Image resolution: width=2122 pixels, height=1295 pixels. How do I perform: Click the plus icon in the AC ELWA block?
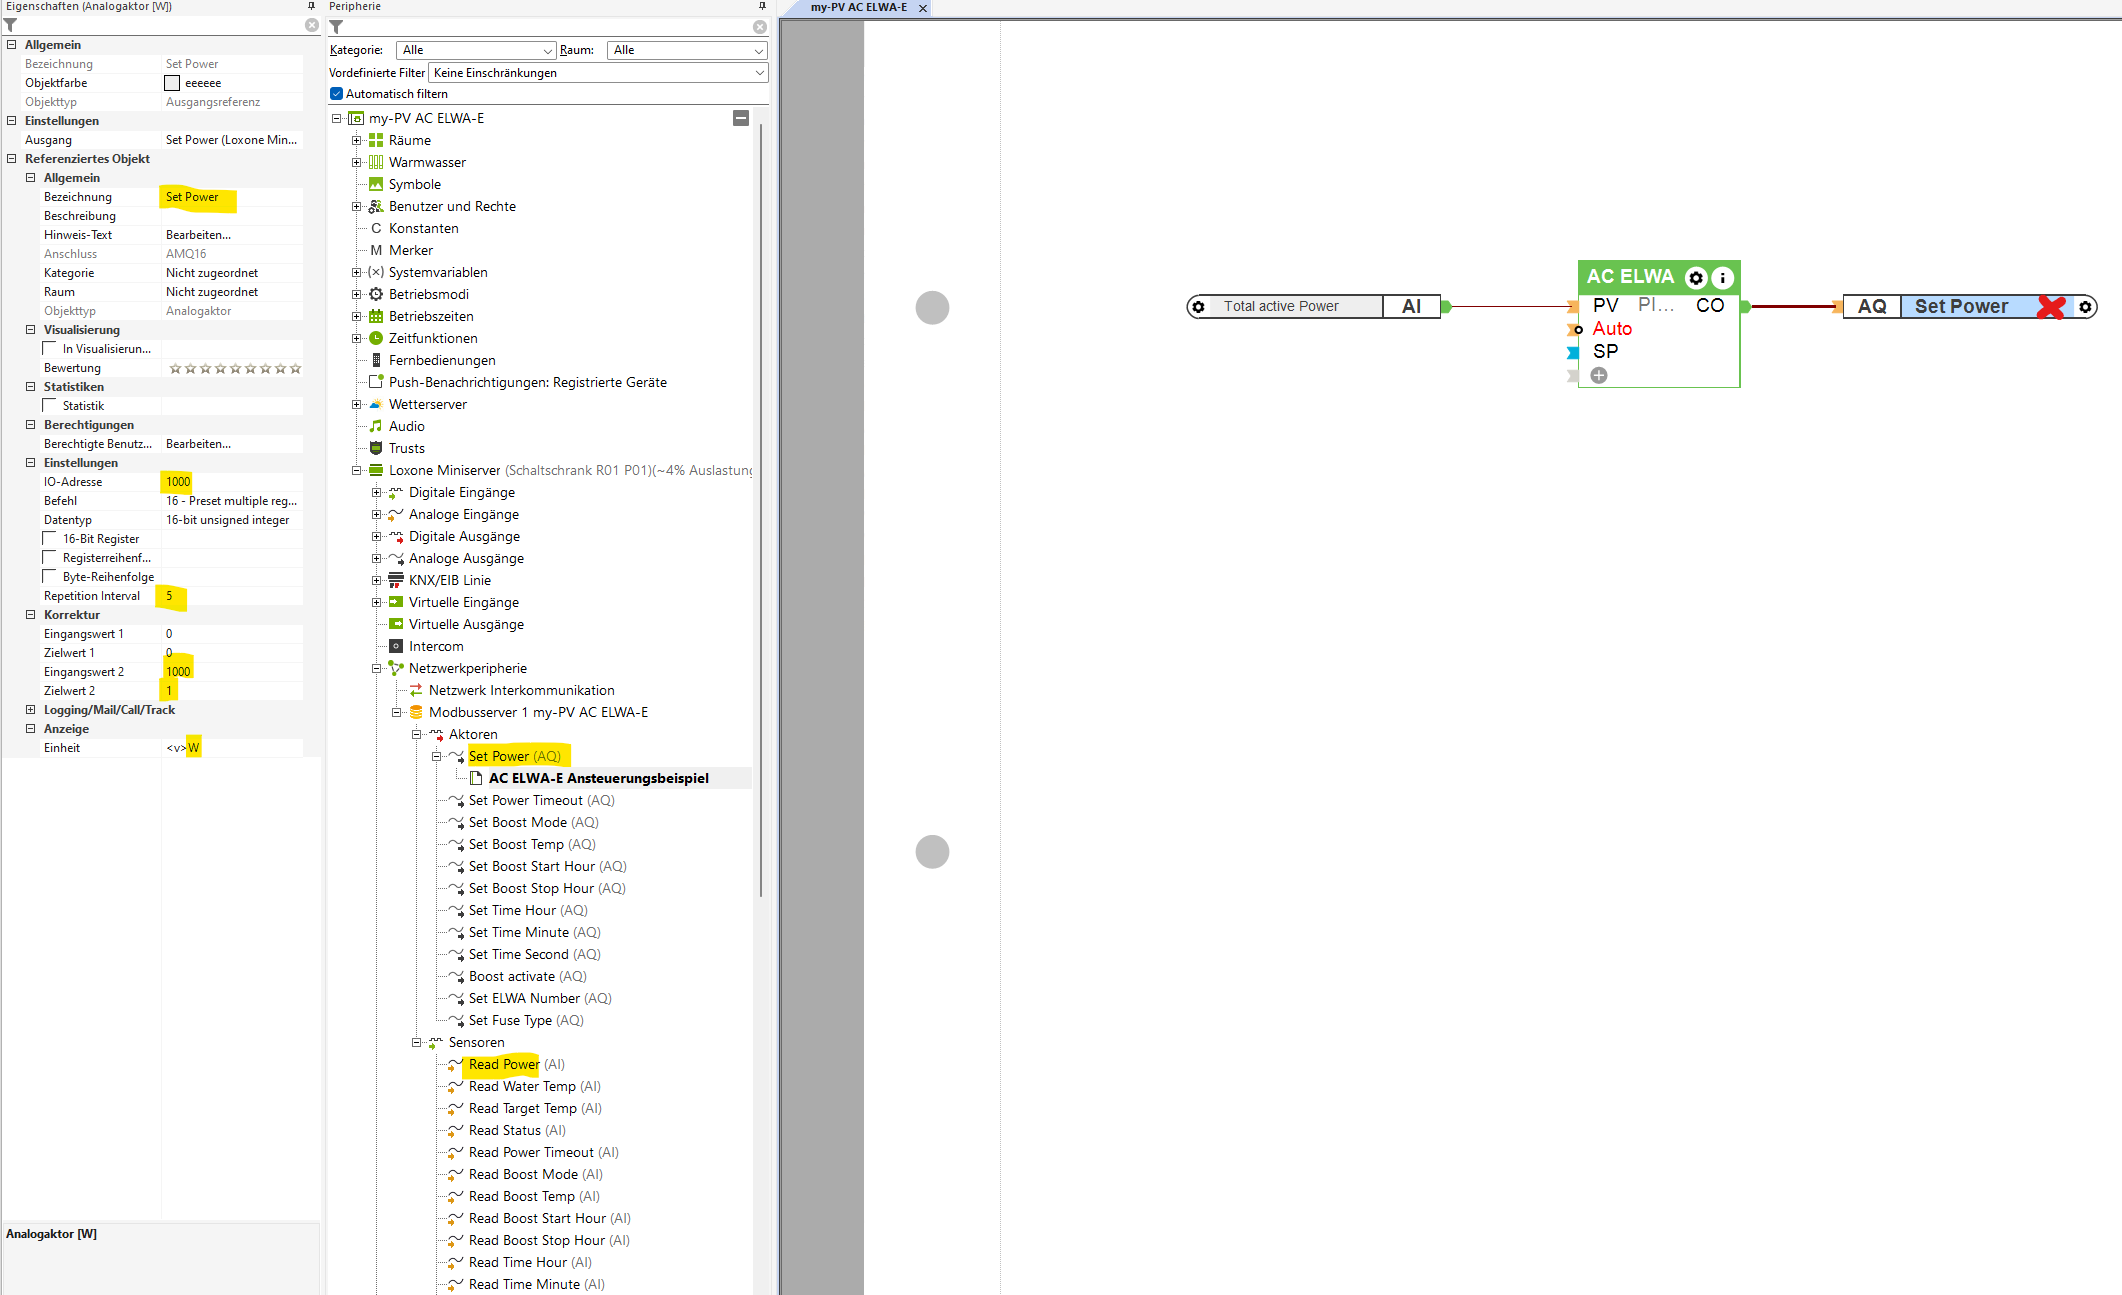point(1599,375)
